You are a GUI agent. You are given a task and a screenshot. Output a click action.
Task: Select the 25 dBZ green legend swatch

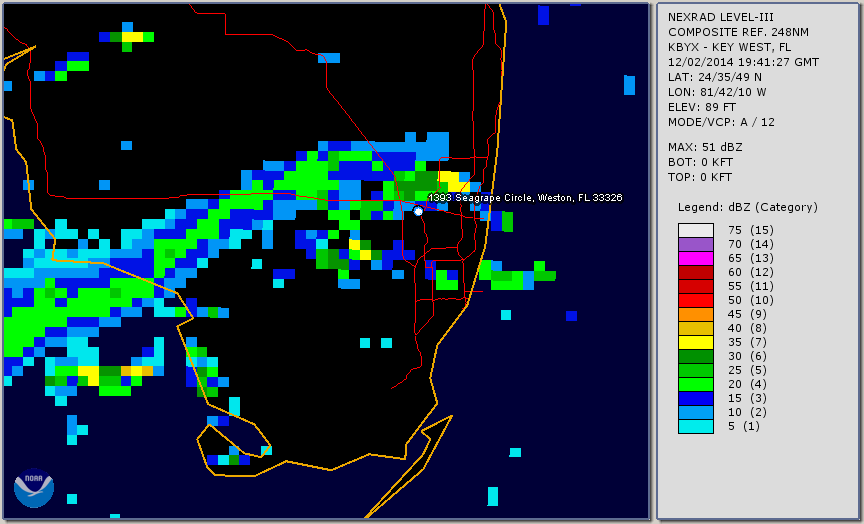[696, 370]
